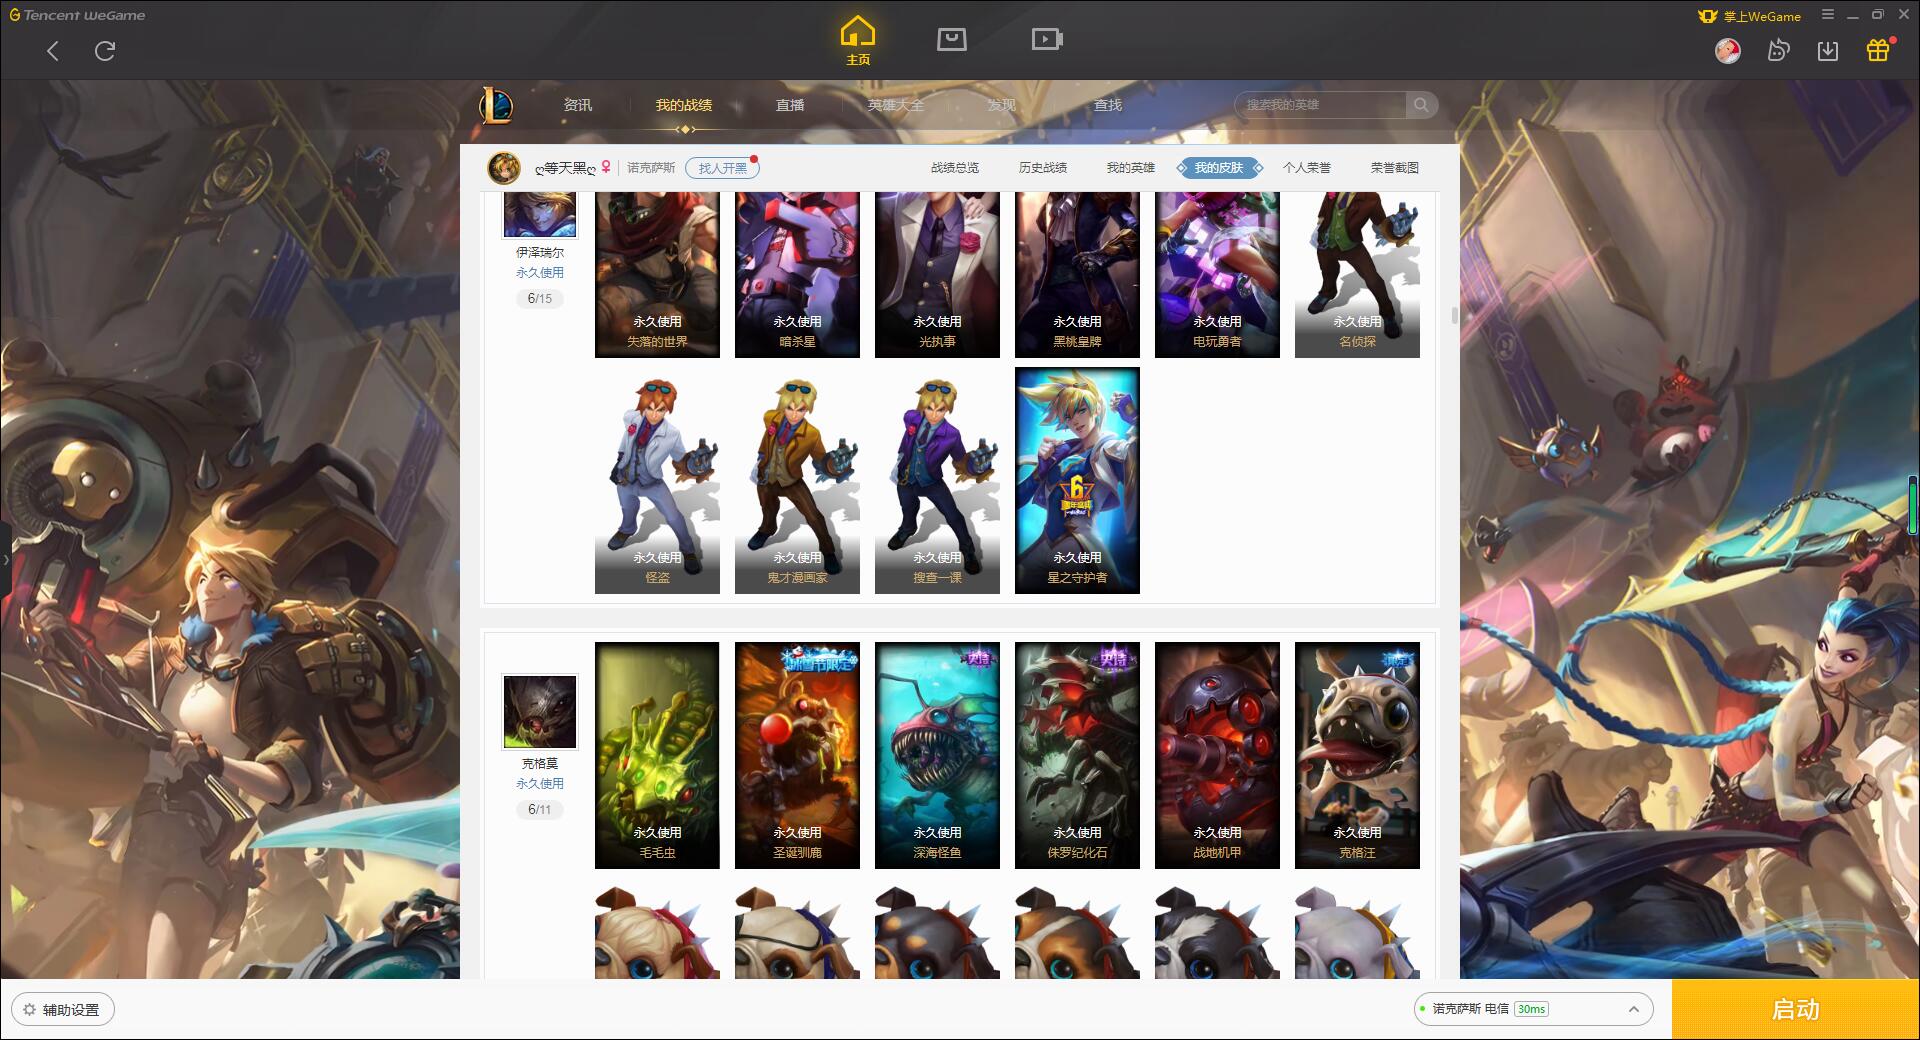Image resolution: width=1920 pixels, height=1040 pixels.
Task: Open the hamburger main menu
Action: pyautogui.click(x=1828, y=15)
